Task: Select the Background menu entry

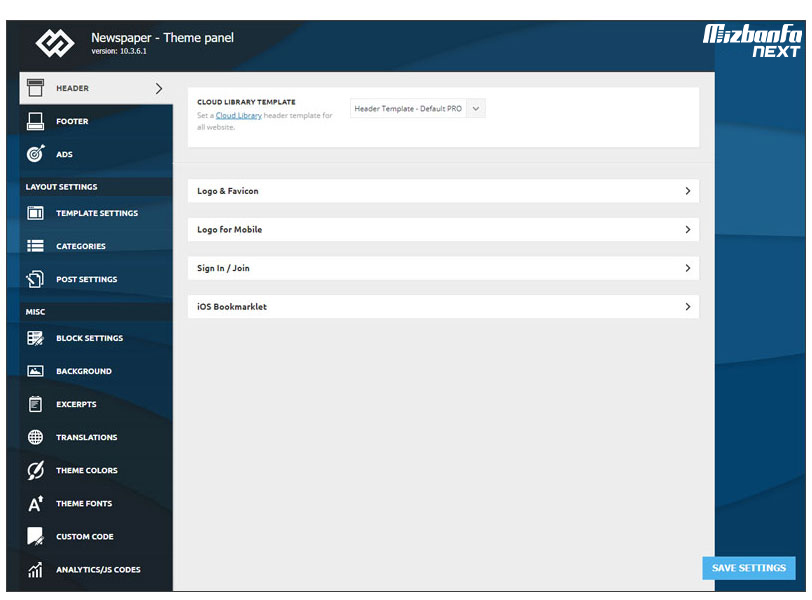Action: click(x=96, y=371)
